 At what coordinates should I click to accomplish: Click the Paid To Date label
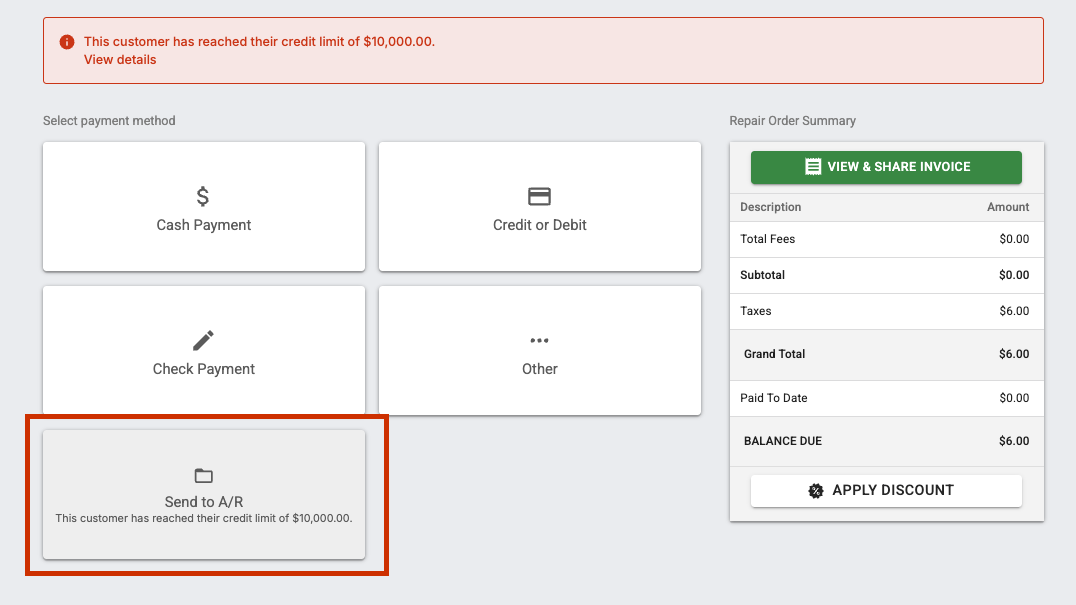[x=773, y=399]
